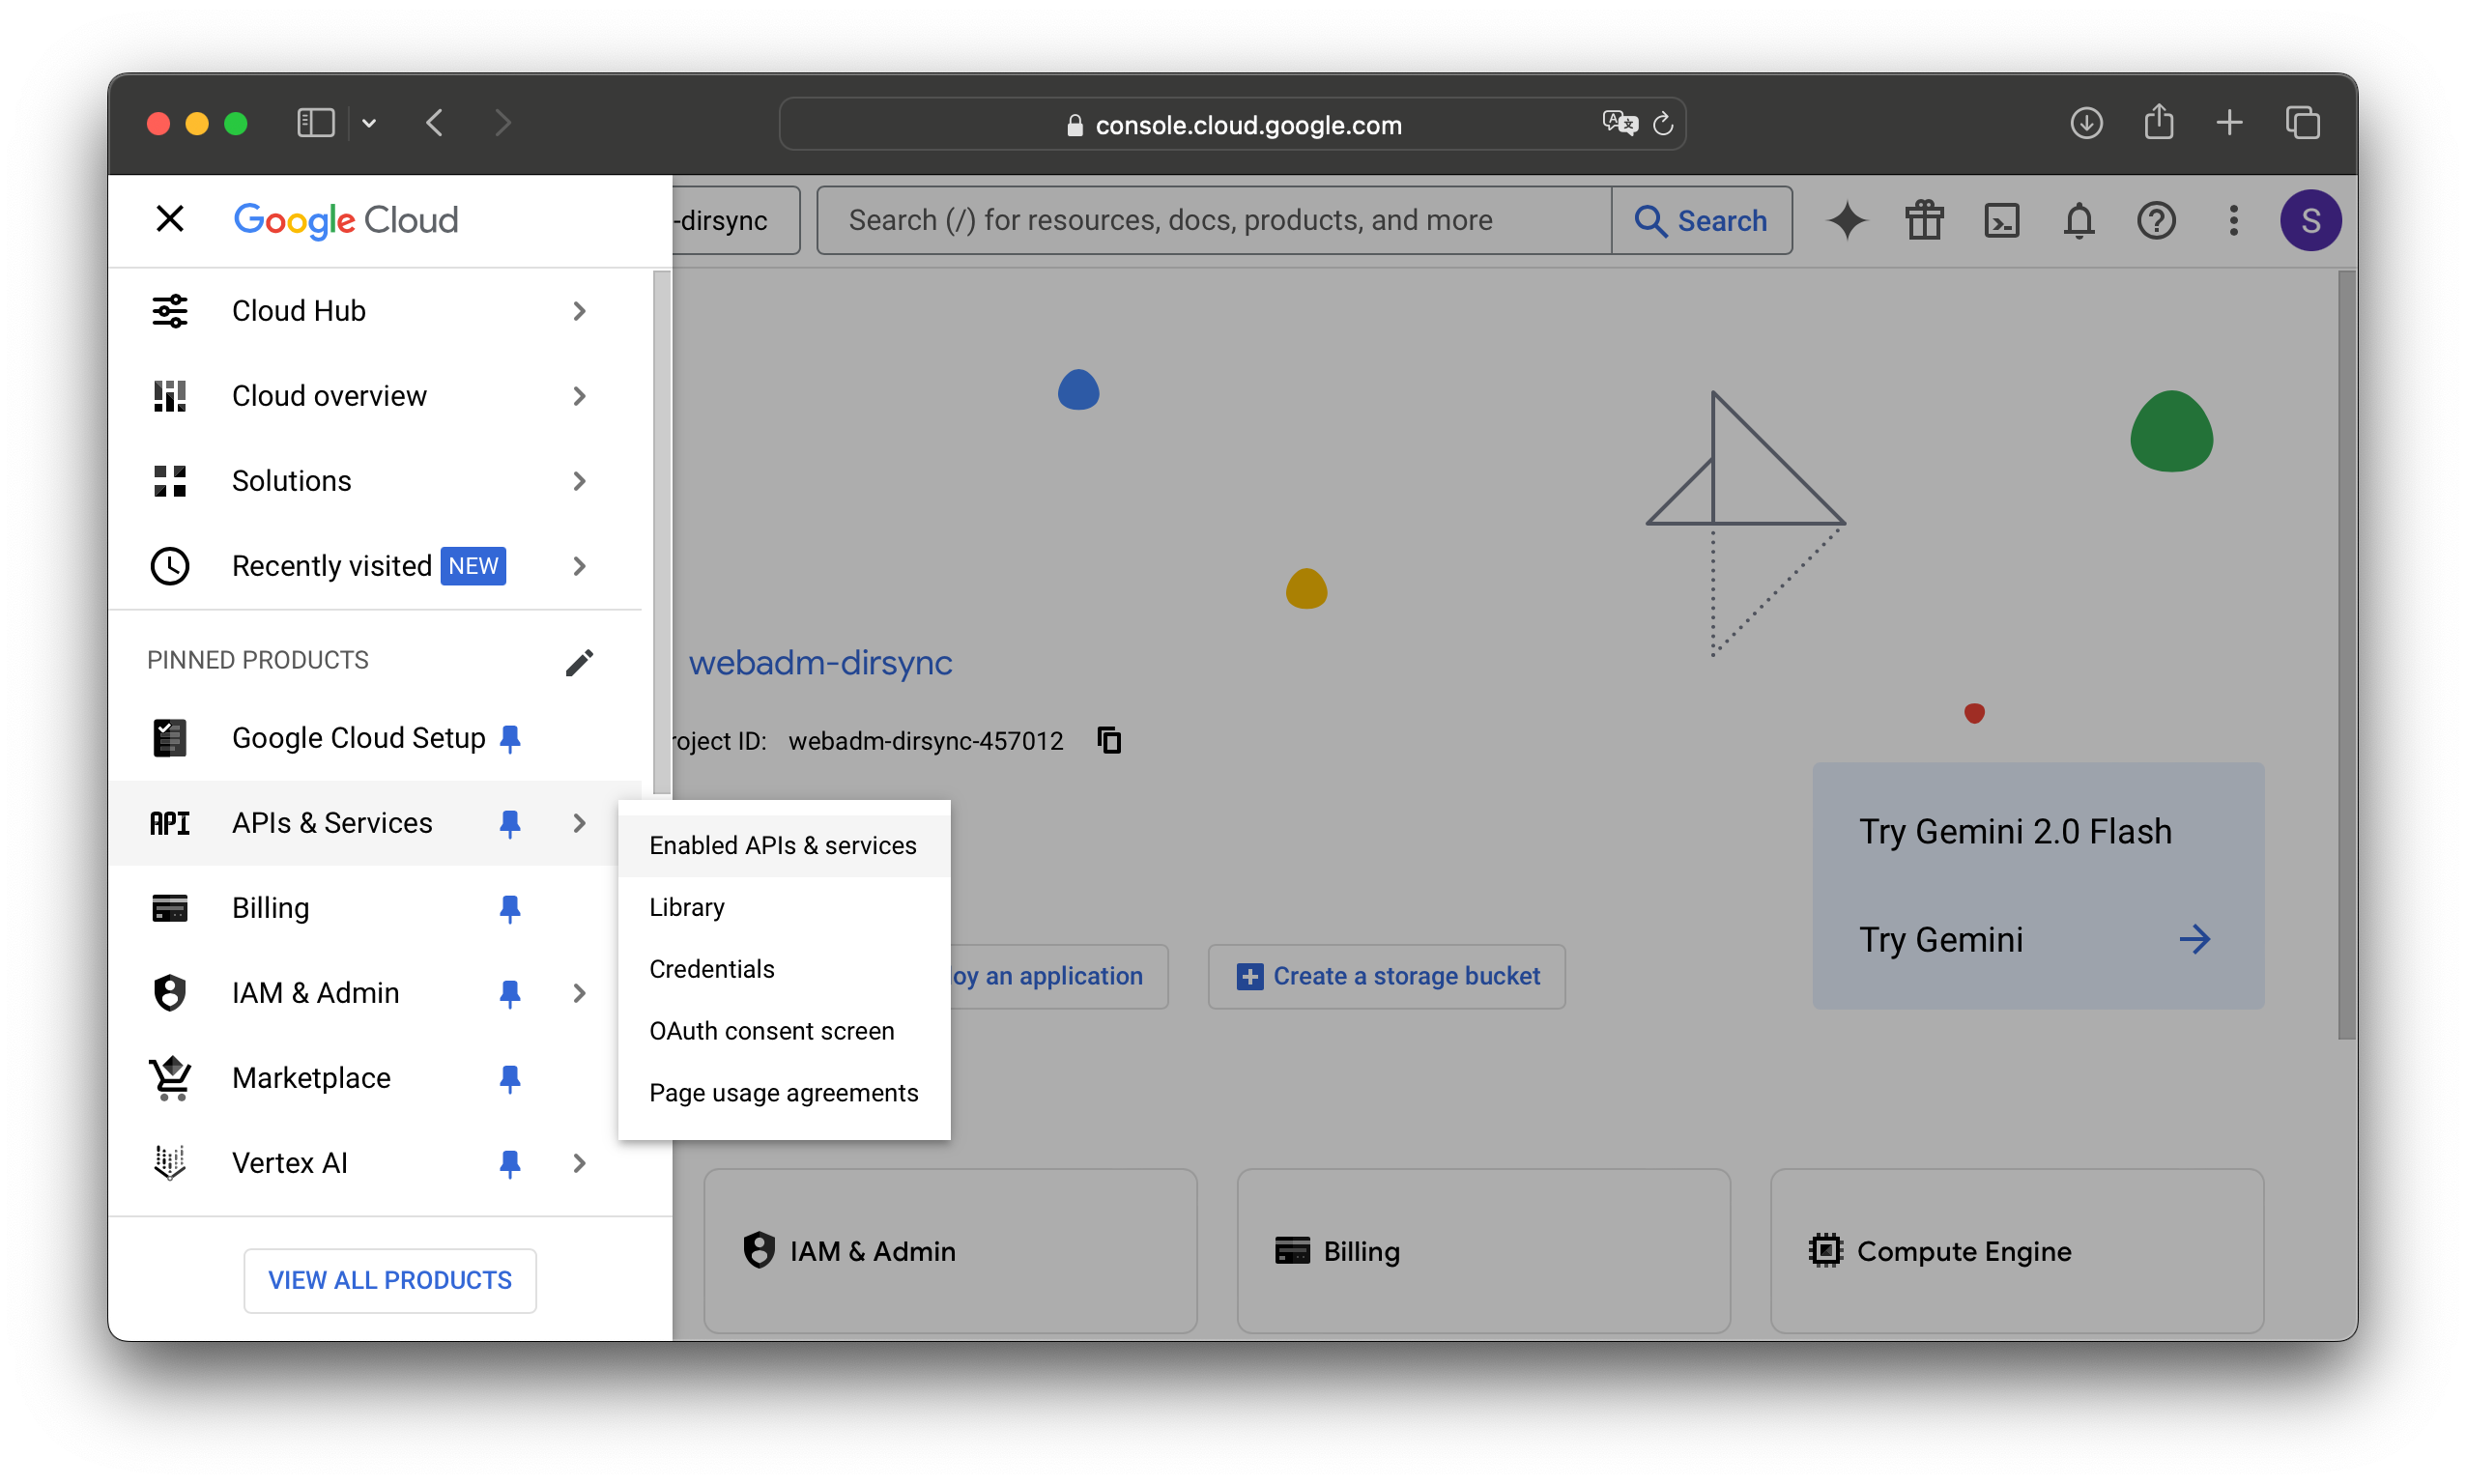Open the webadm-dirsync project link

click(x=820, y=662)
